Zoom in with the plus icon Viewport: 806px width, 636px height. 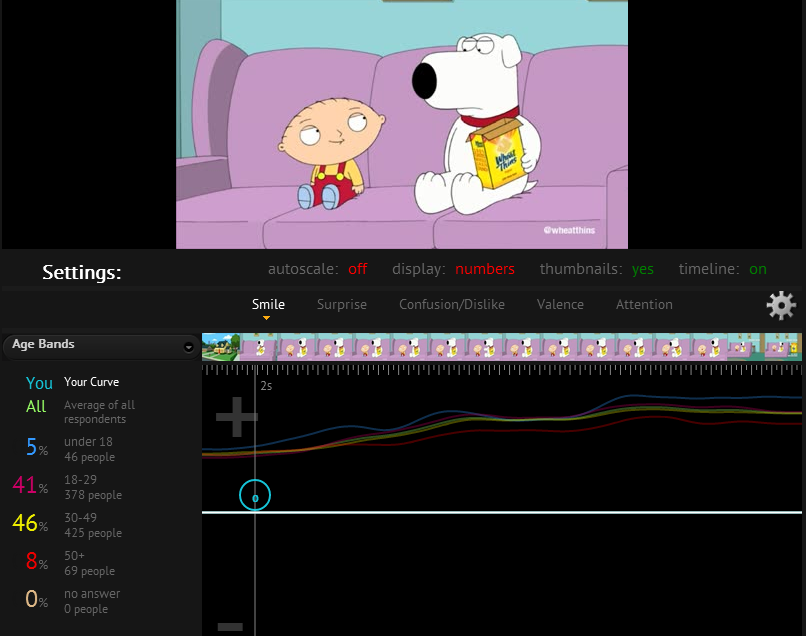coord(236,416)
